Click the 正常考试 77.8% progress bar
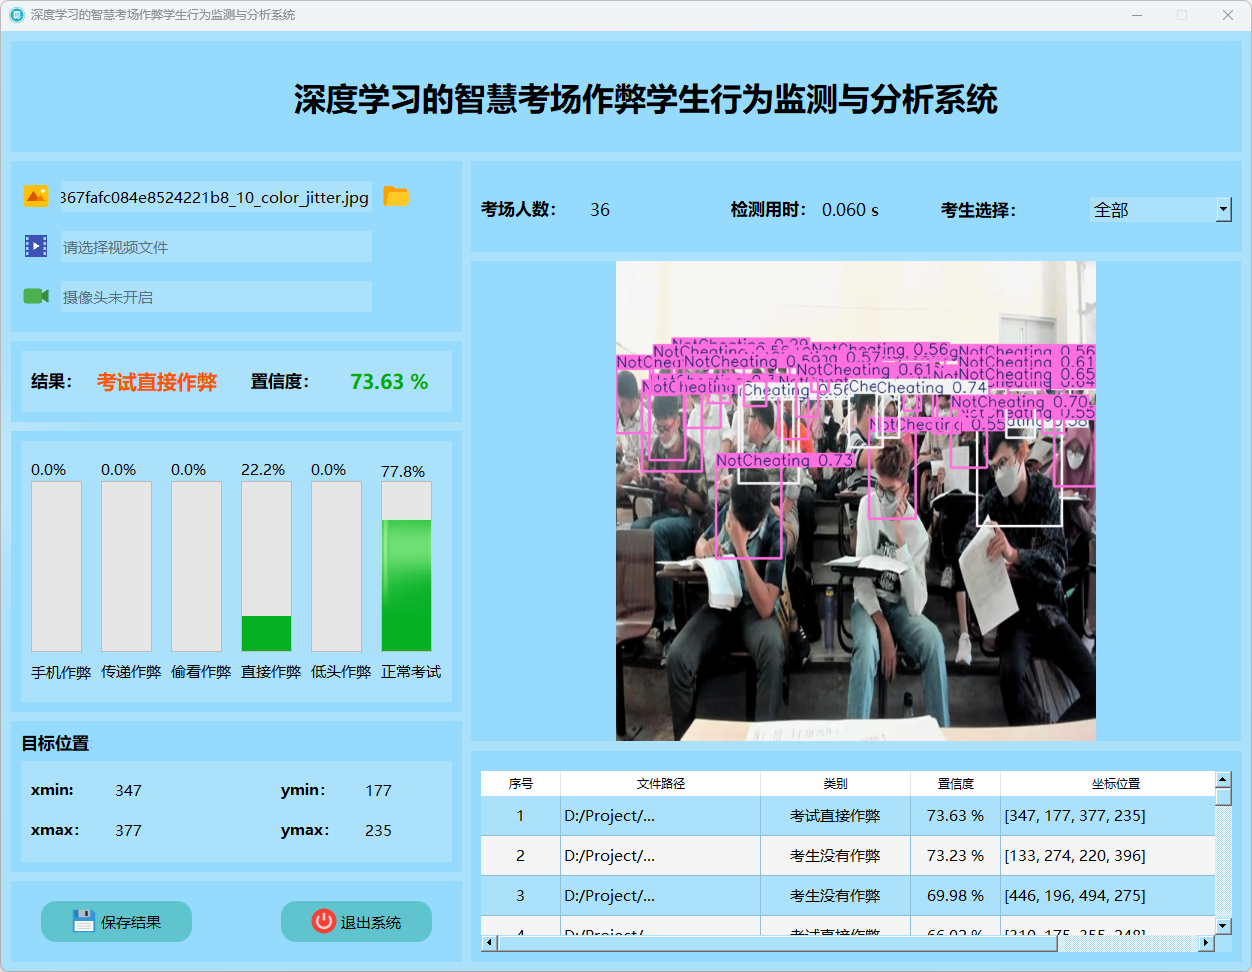Viewport: 1252px width, 972px height. [x=406, y=566]
